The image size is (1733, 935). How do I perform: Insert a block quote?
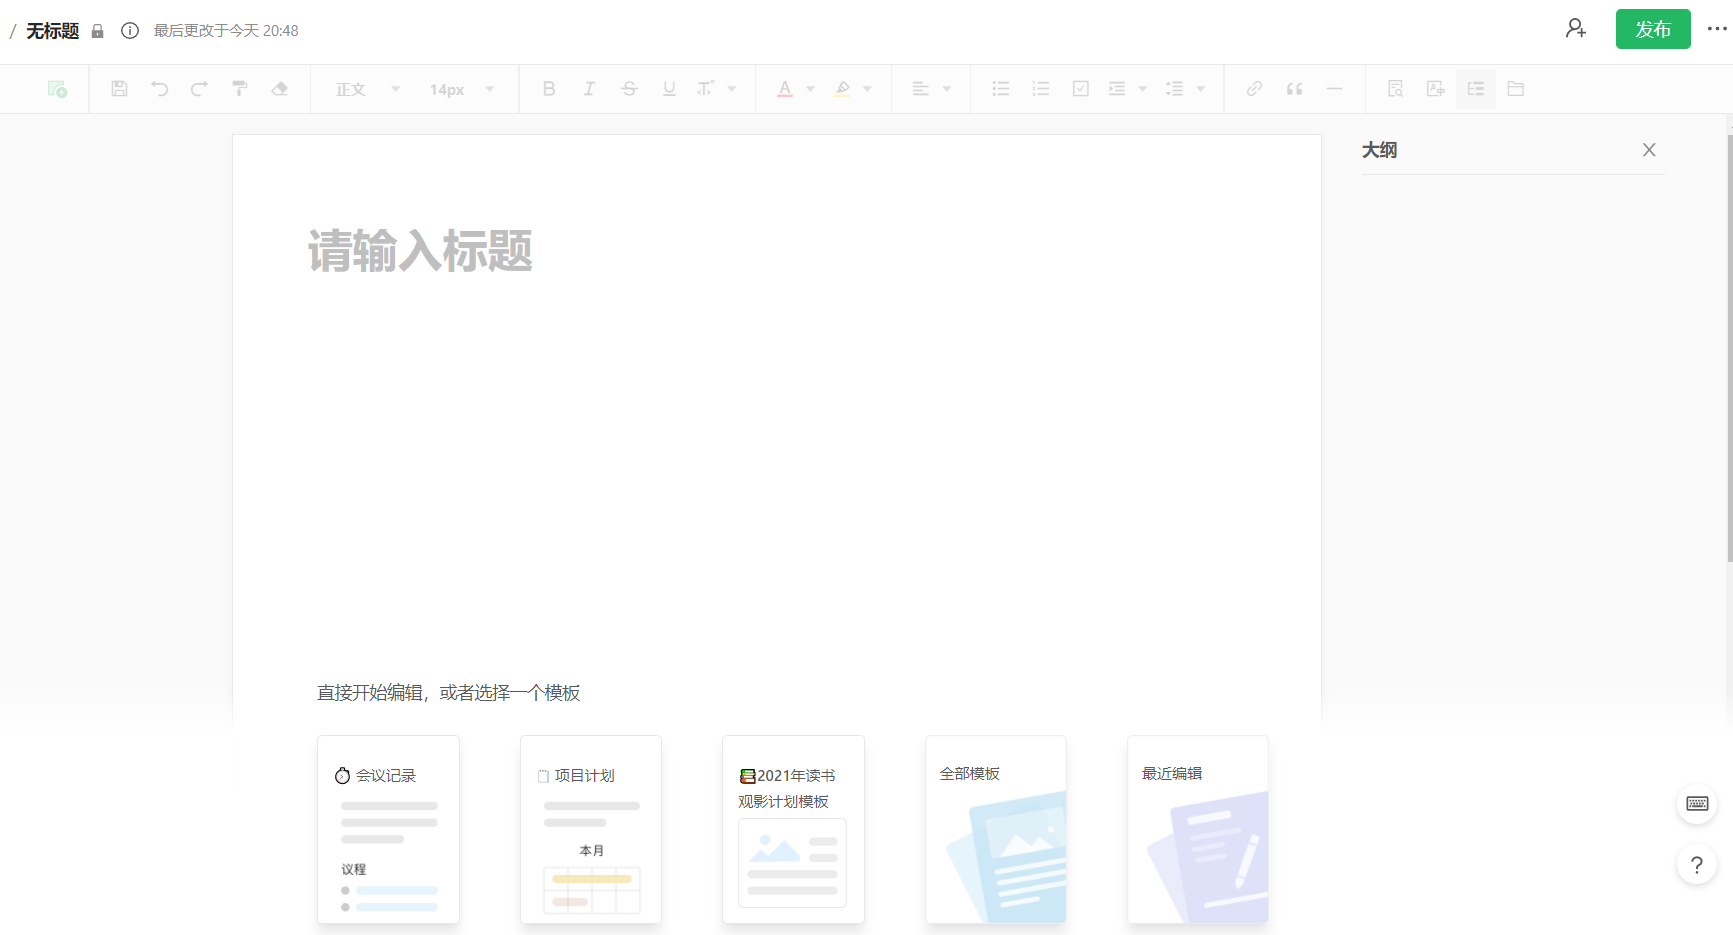point(1294,89)
